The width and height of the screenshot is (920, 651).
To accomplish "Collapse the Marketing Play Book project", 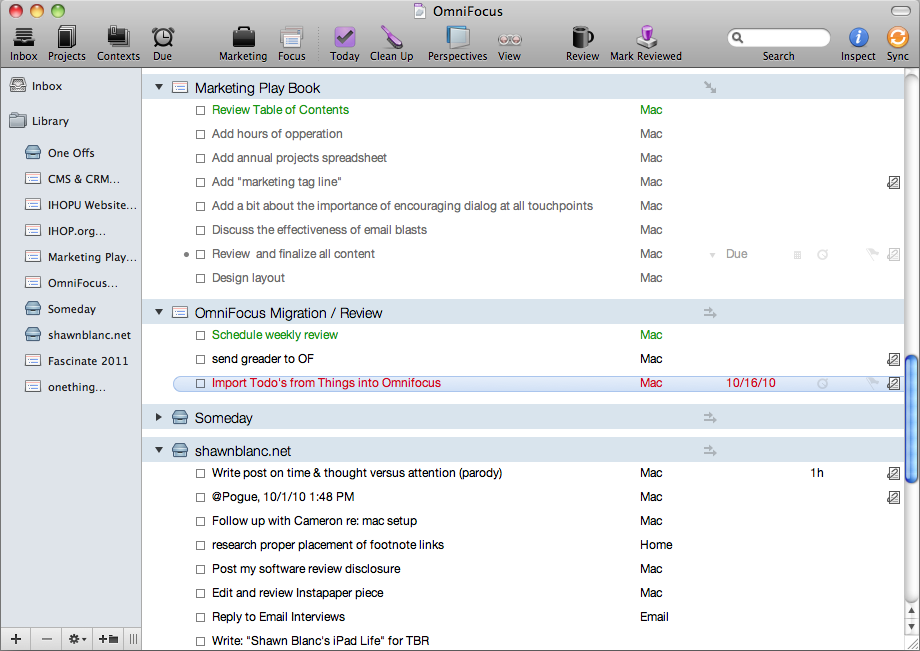I will click(159, 87).
